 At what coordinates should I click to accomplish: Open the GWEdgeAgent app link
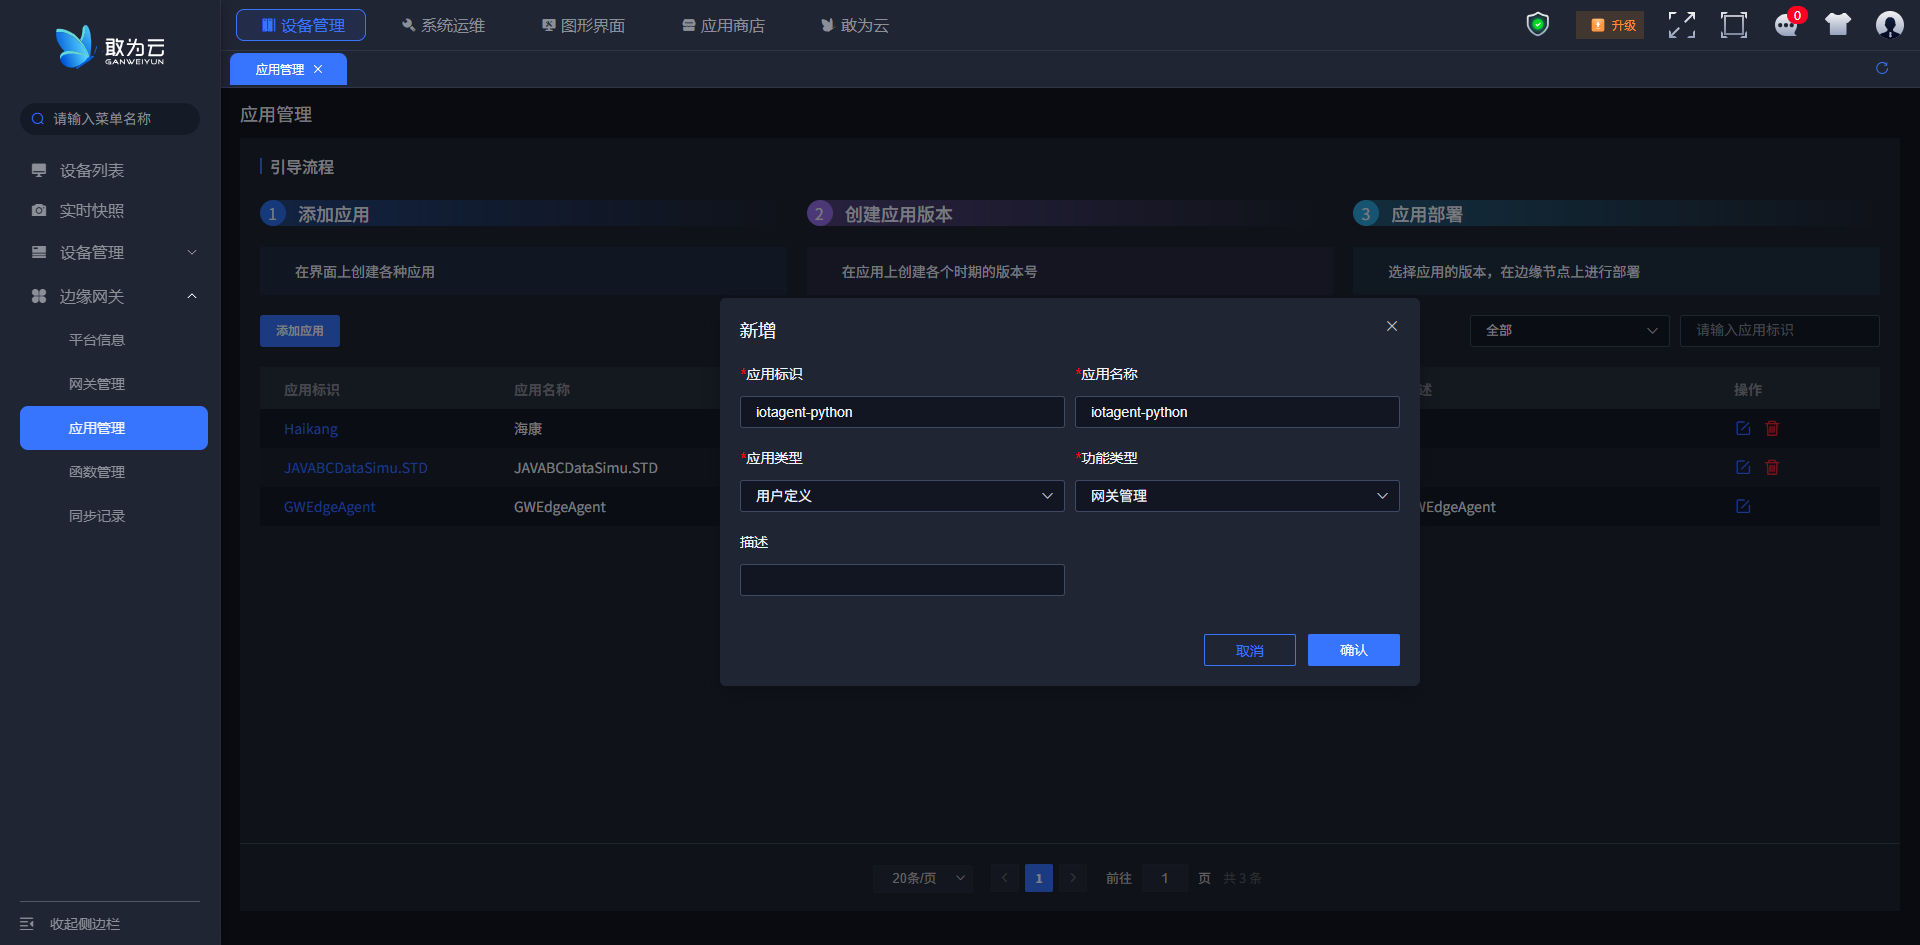point(330,507)
